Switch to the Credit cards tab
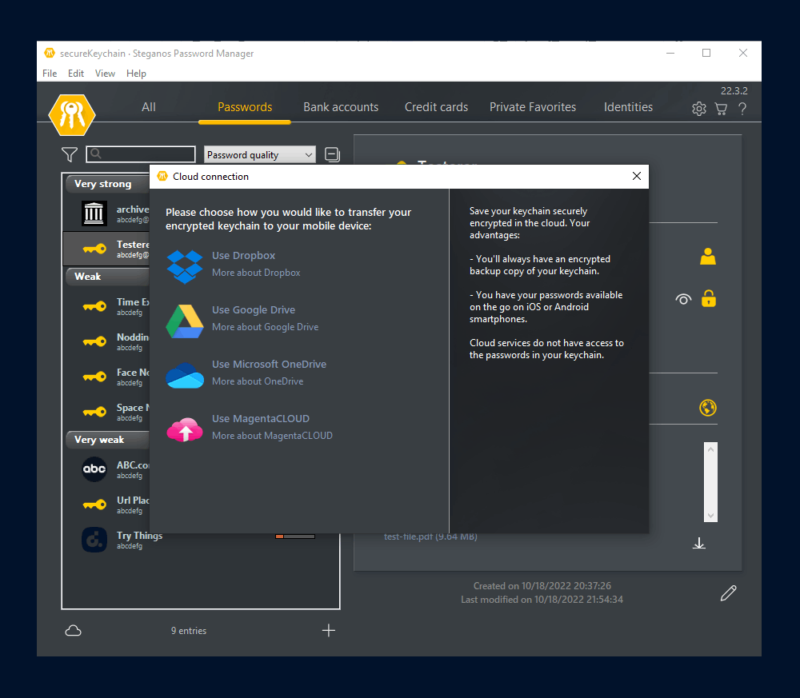The height and width of the screenshot is (698, 800). [436, 107]
